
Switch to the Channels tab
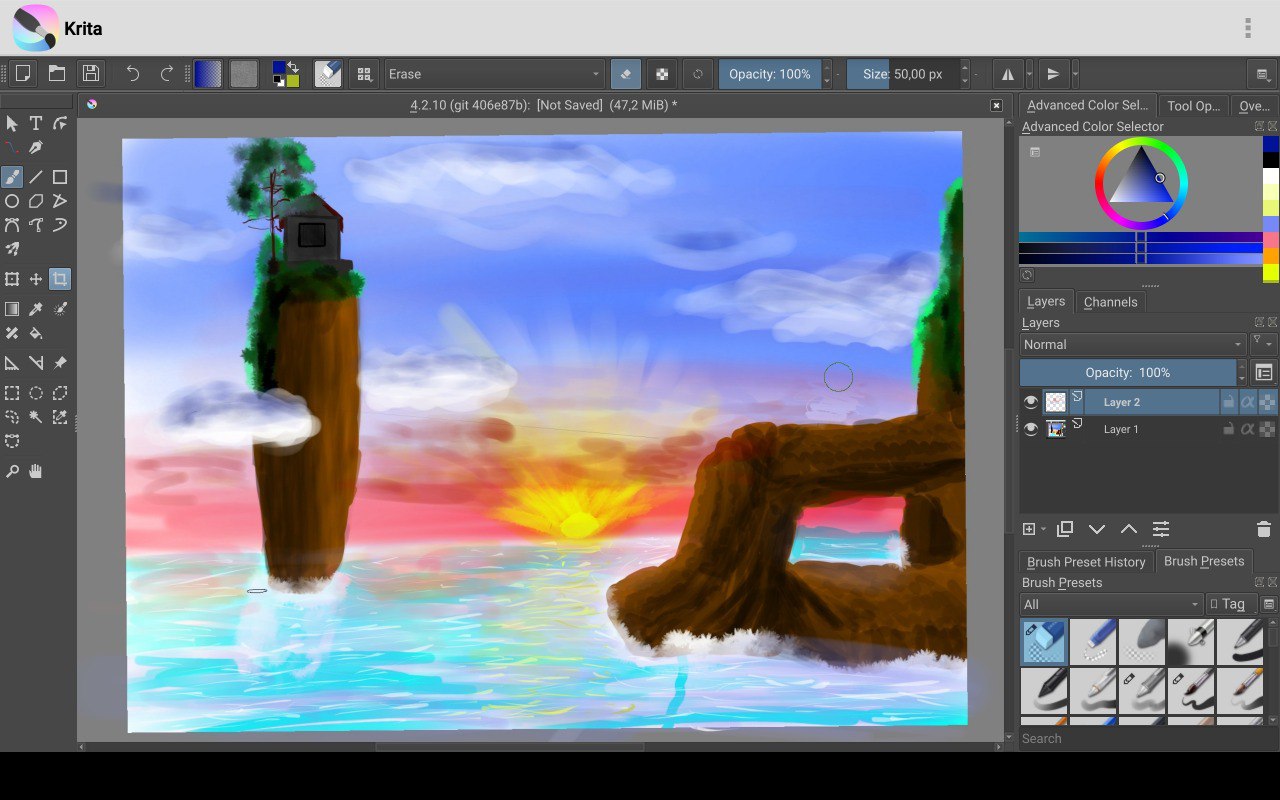tap(1110, 301)
